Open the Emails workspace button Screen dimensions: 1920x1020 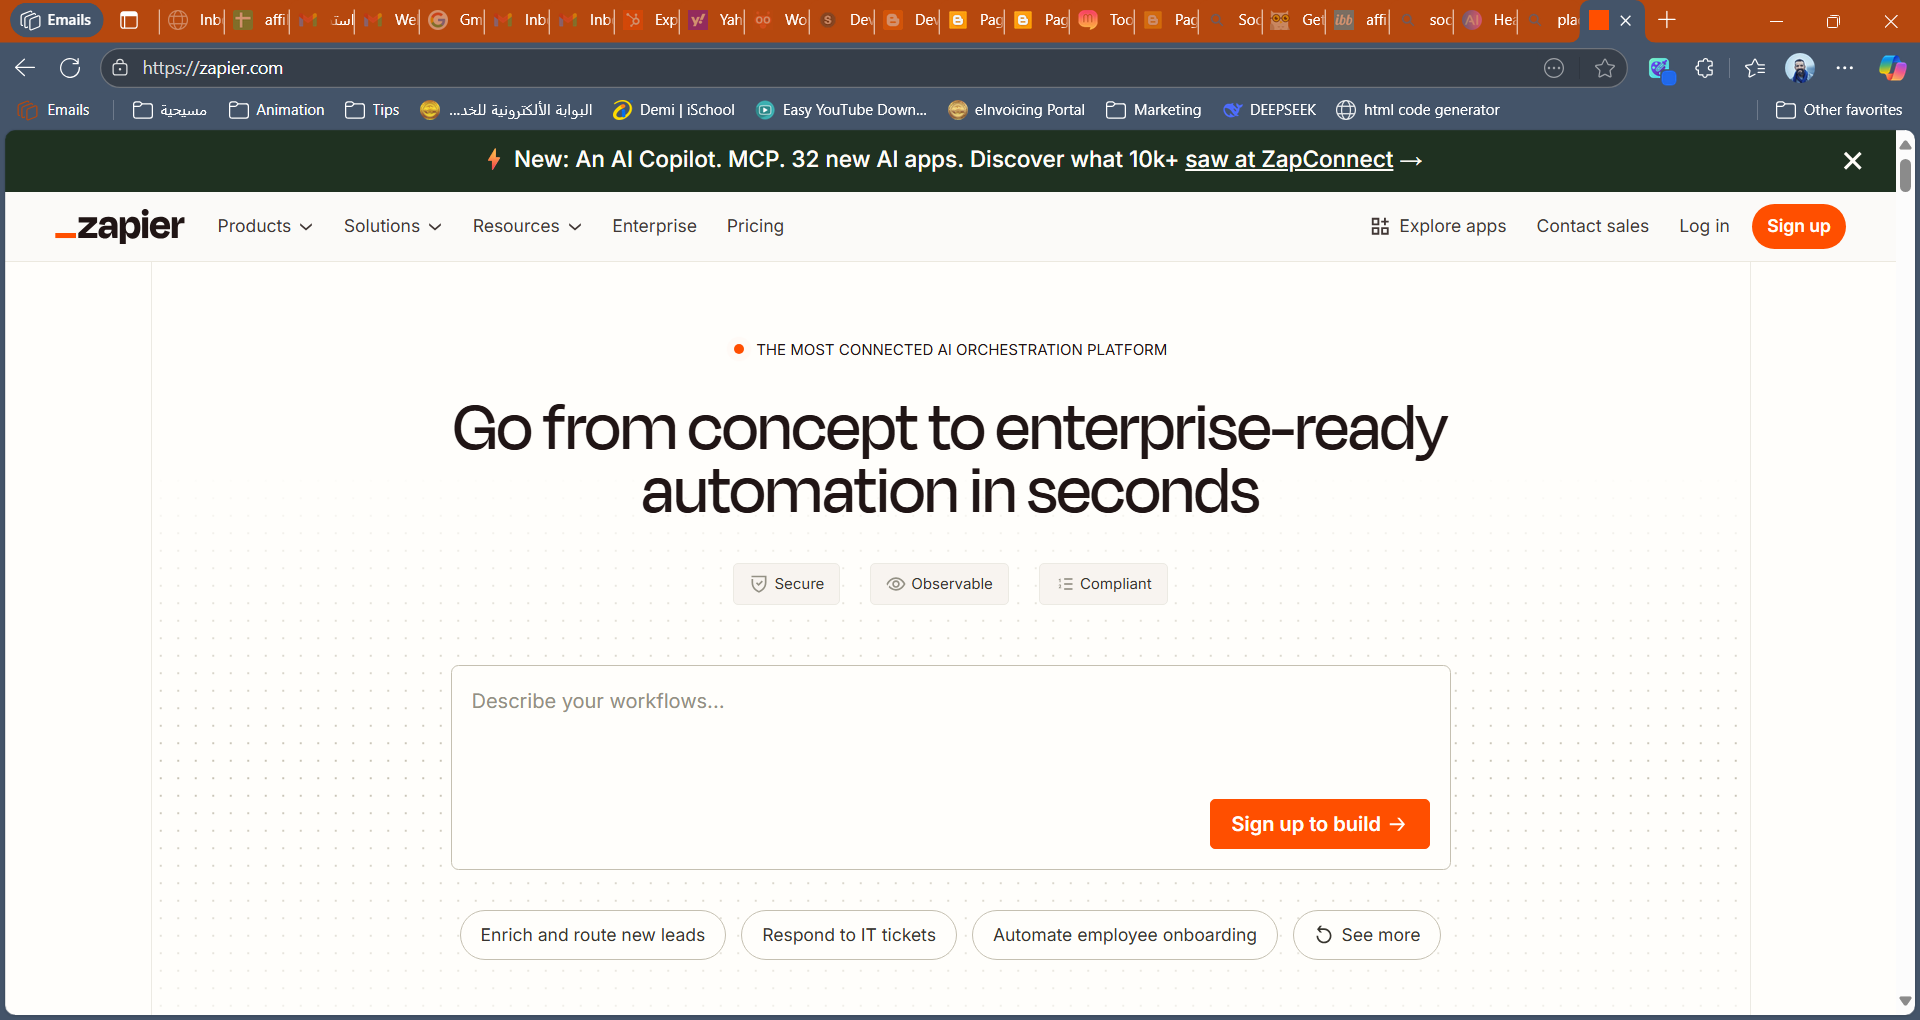pos(57,20)
